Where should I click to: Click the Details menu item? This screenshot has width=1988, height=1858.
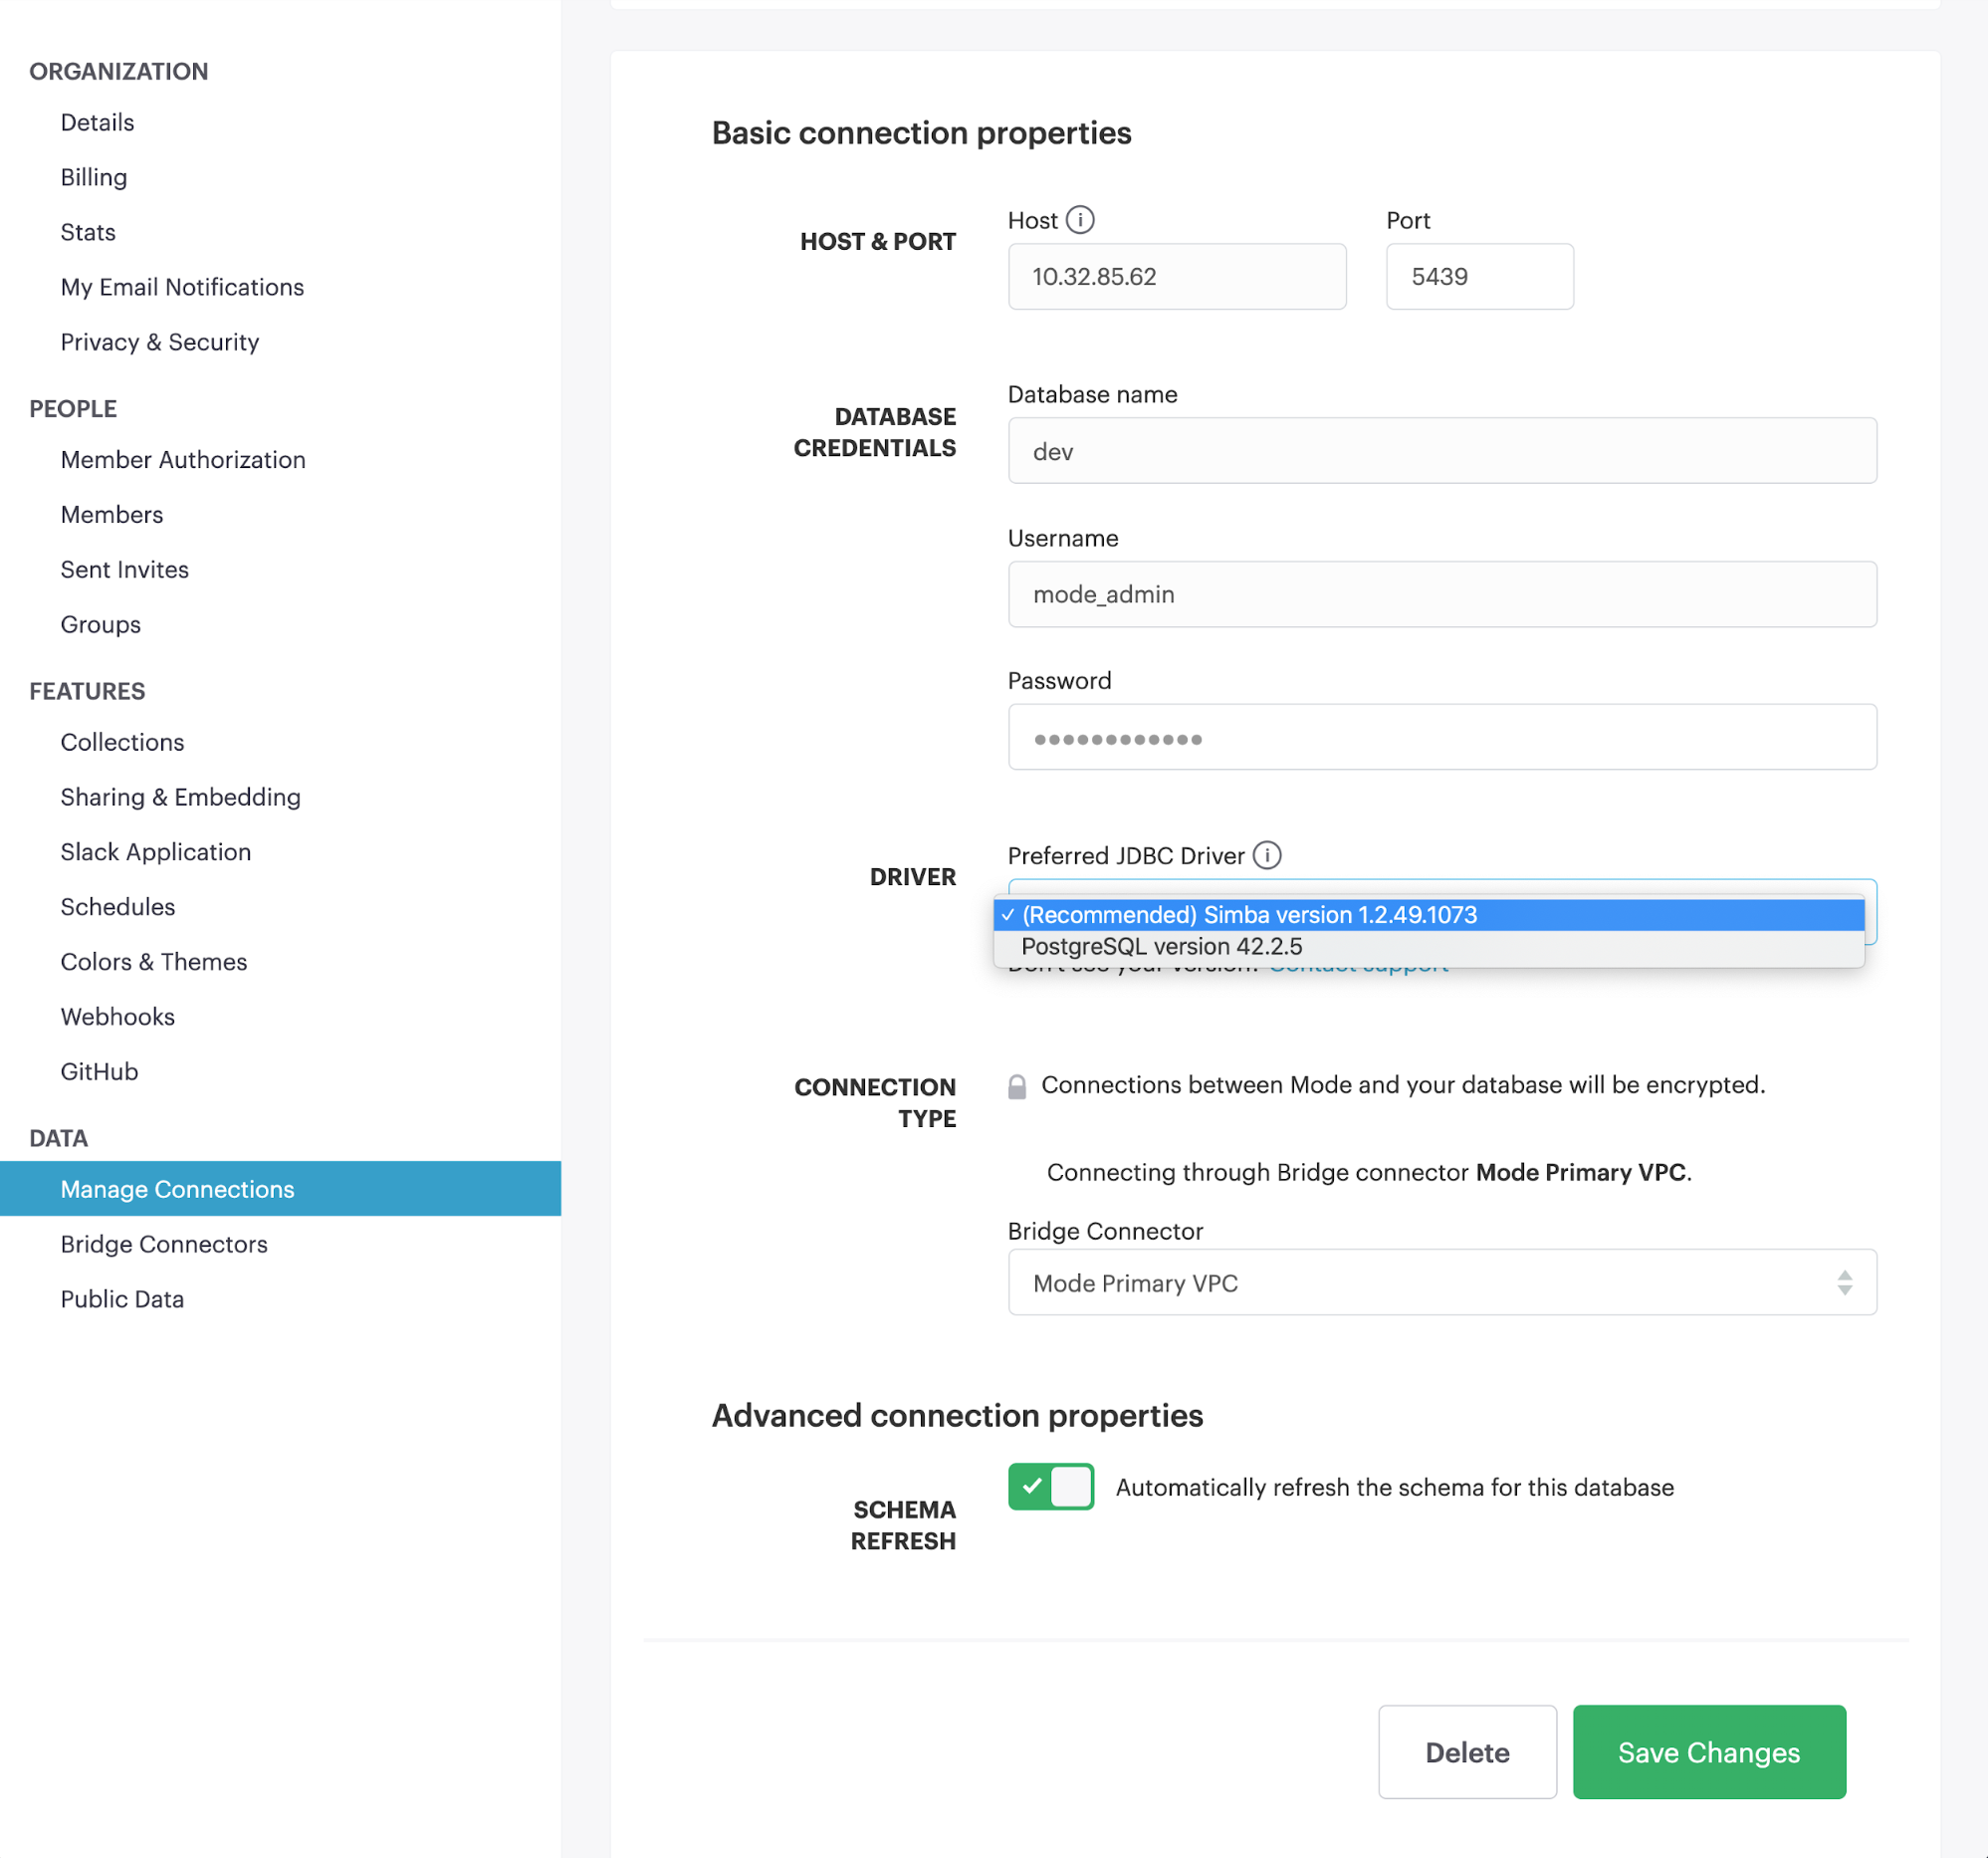(96, 122)
